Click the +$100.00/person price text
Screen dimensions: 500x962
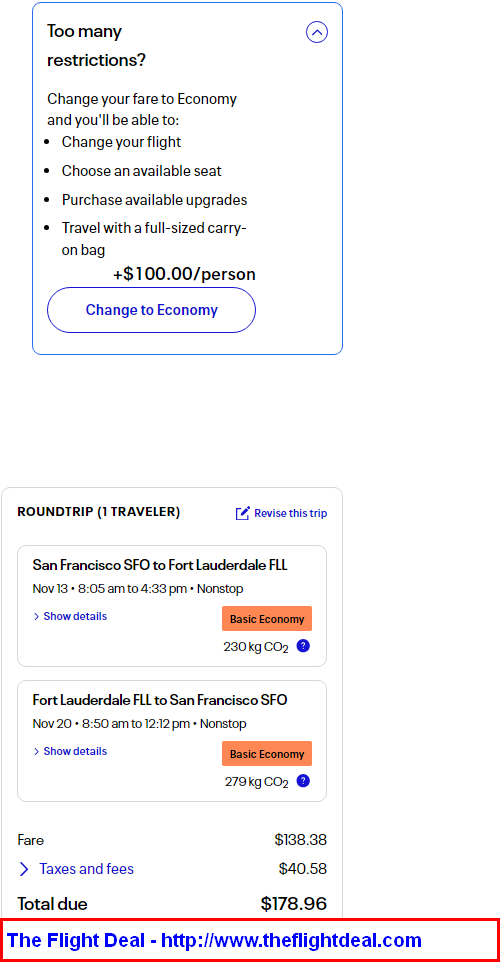184,274
